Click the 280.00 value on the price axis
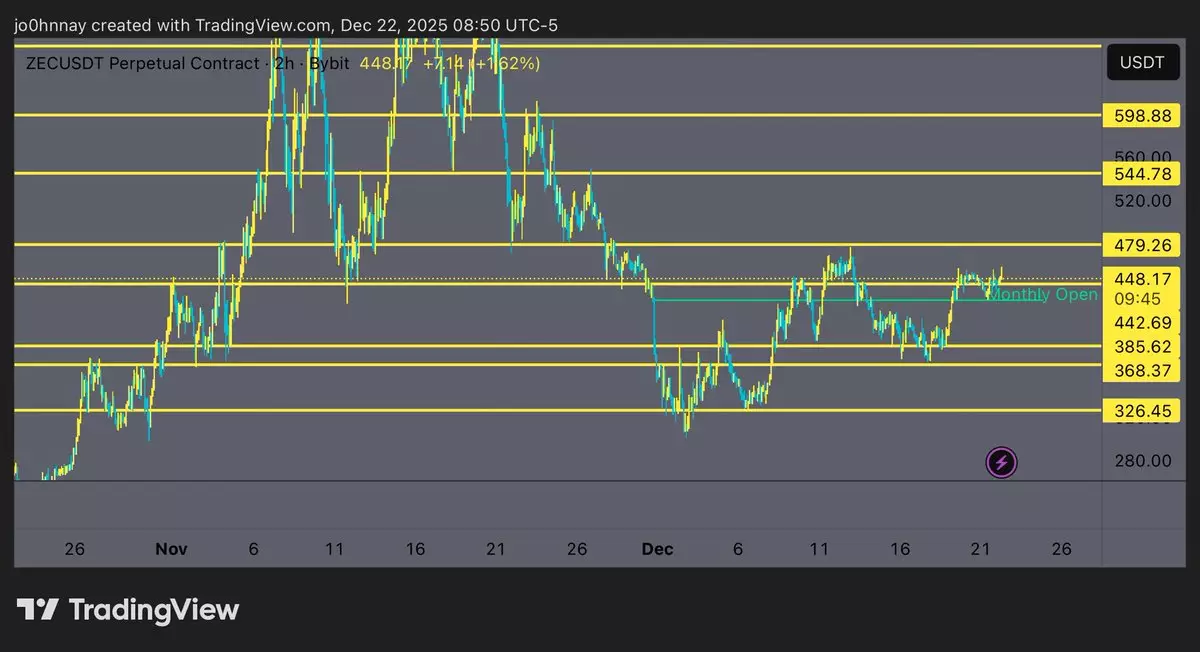 click(x=1141, y=461)
